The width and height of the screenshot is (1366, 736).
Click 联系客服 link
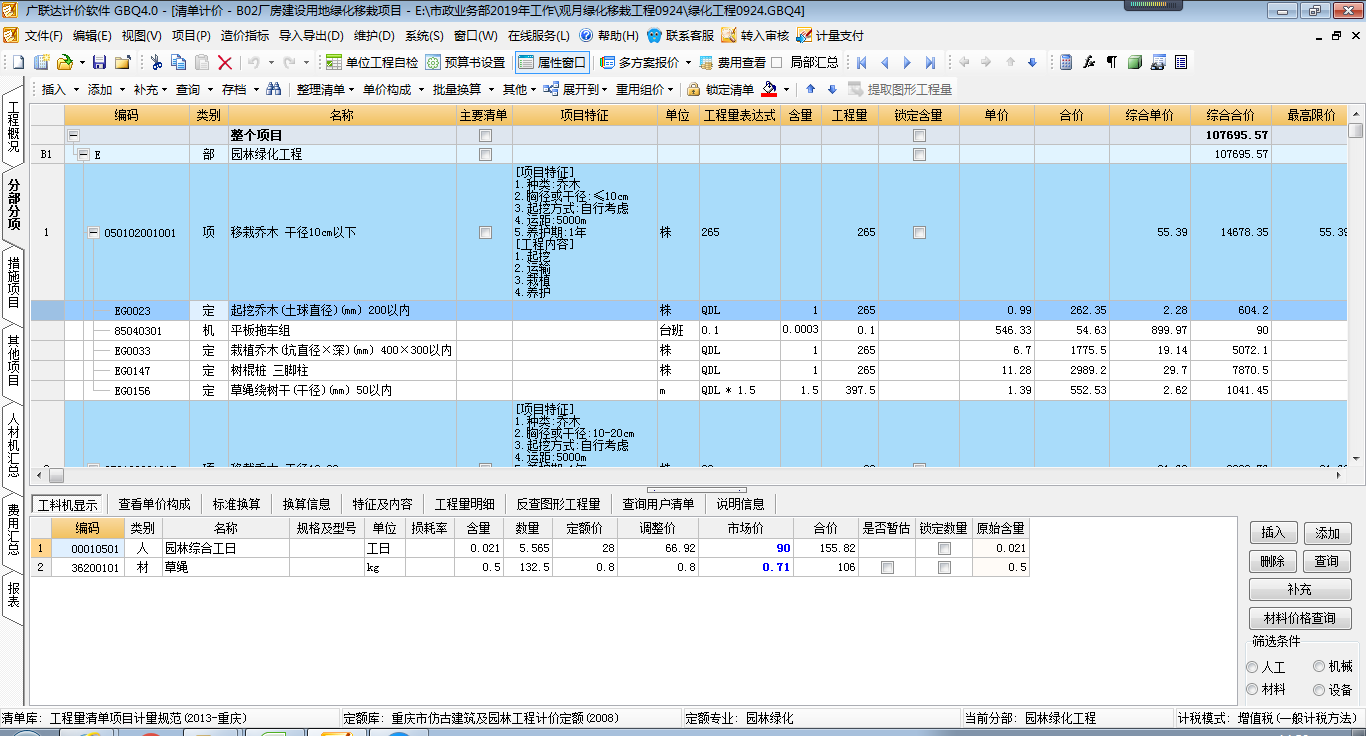tap(681, 36)
